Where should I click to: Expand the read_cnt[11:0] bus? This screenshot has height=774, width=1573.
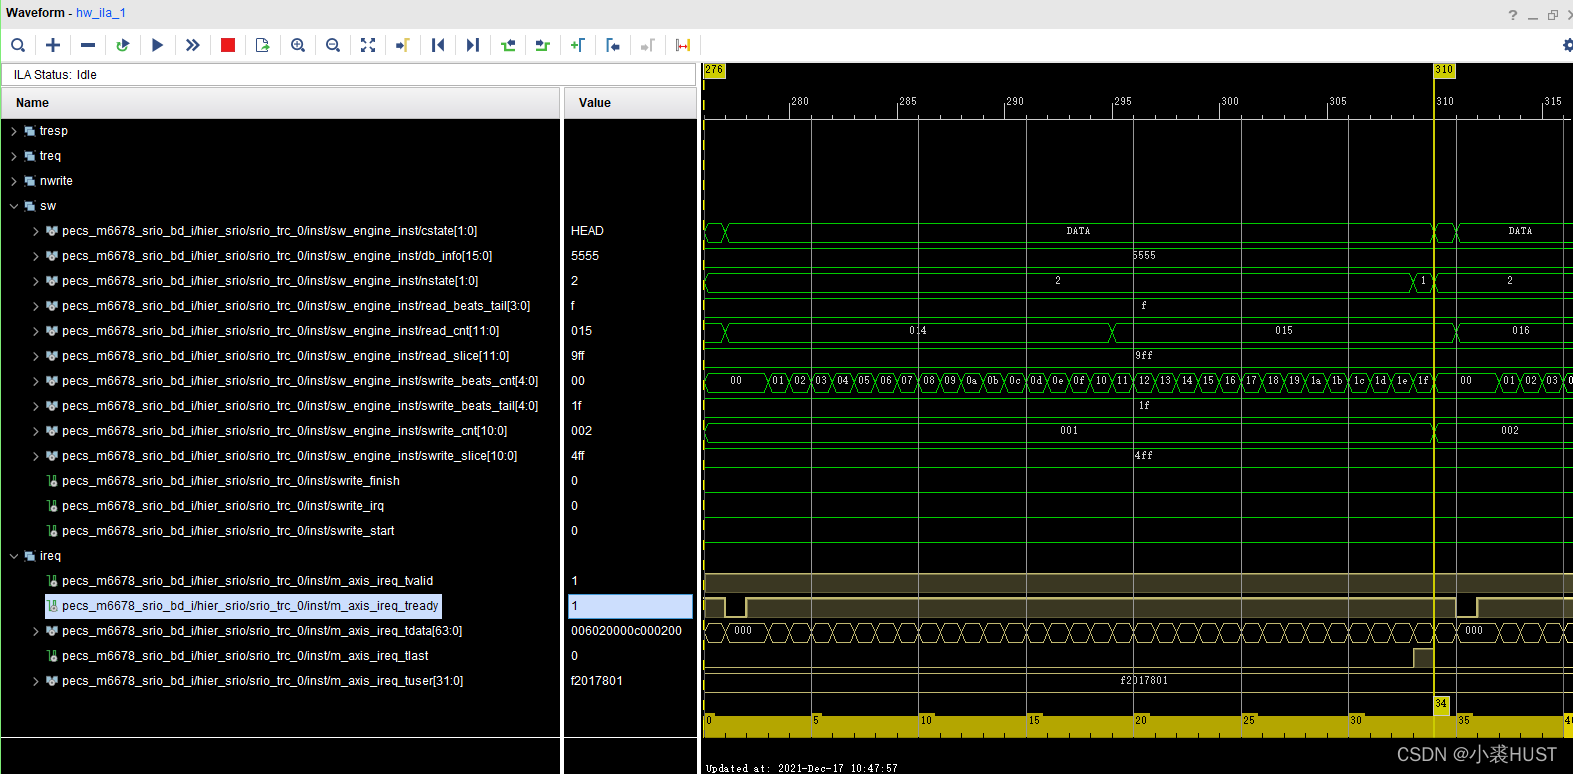pyautogui.click(x=36, y=331)
